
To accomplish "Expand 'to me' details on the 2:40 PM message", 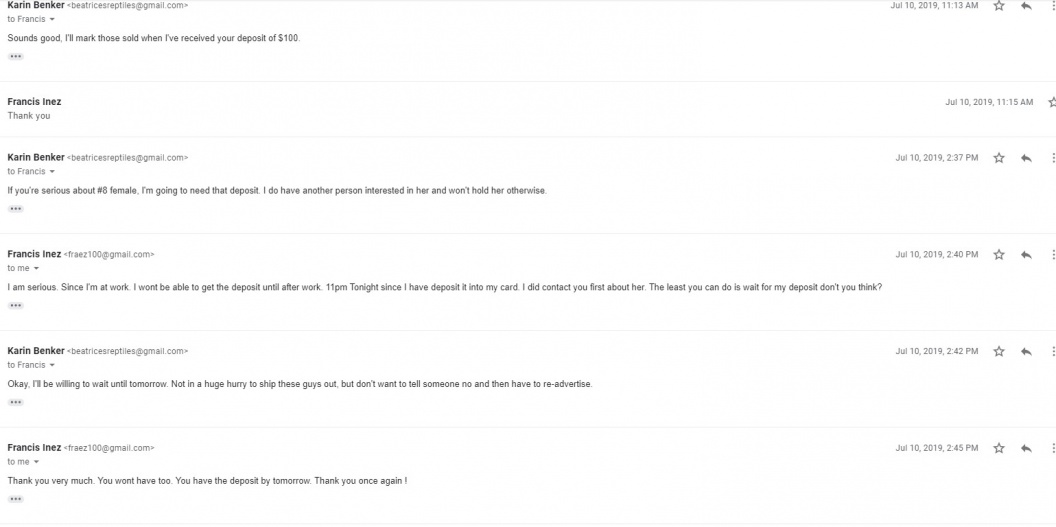I will 36,269.
